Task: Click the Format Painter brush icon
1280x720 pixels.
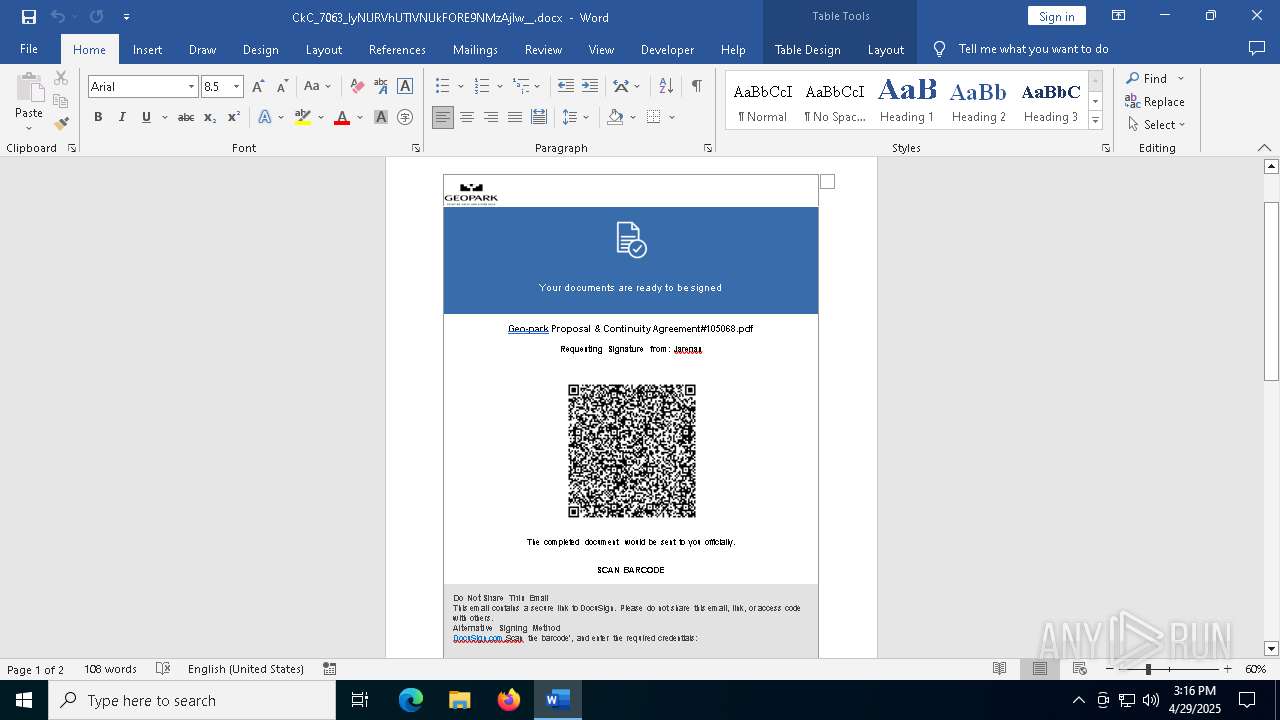Action: (x=61, y=124)
